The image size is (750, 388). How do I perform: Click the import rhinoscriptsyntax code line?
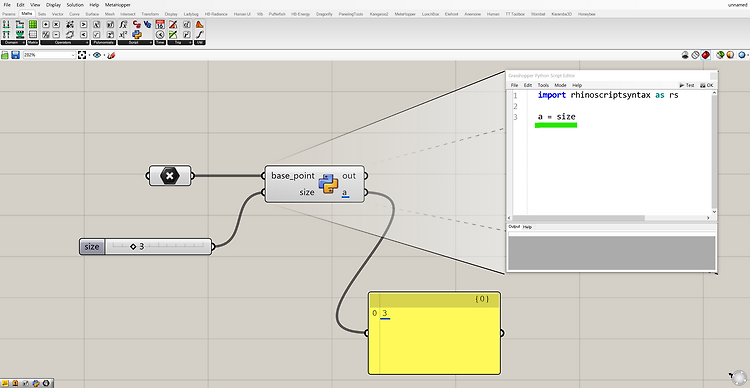click(608, 95)
